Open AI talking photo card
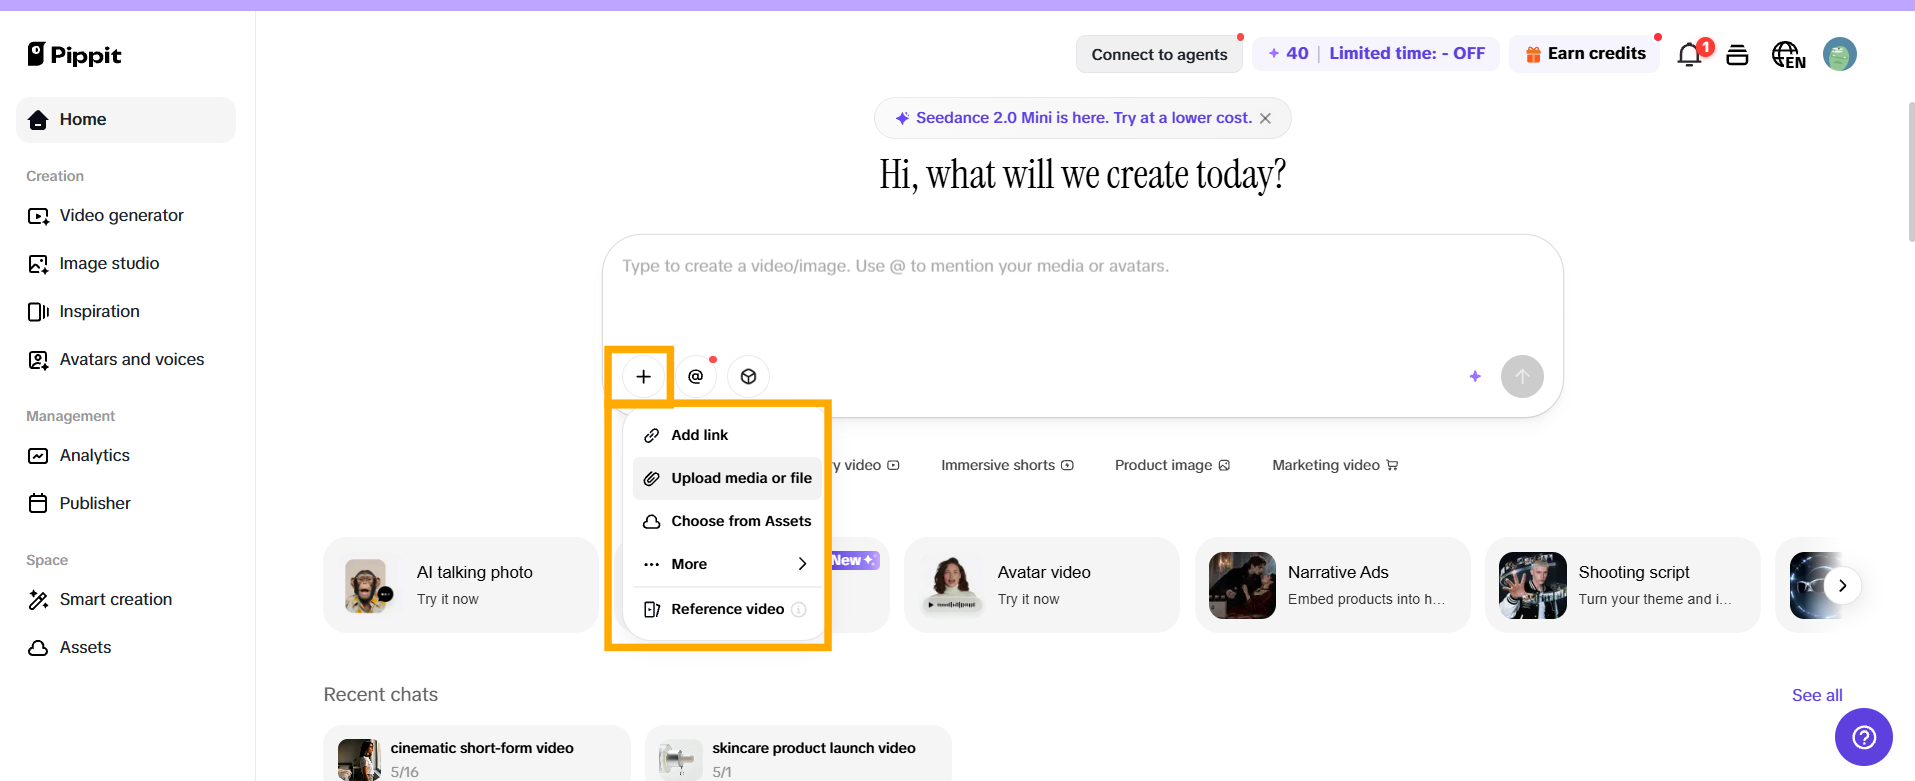Screen dimensions: 1915x781 (460, 585)
